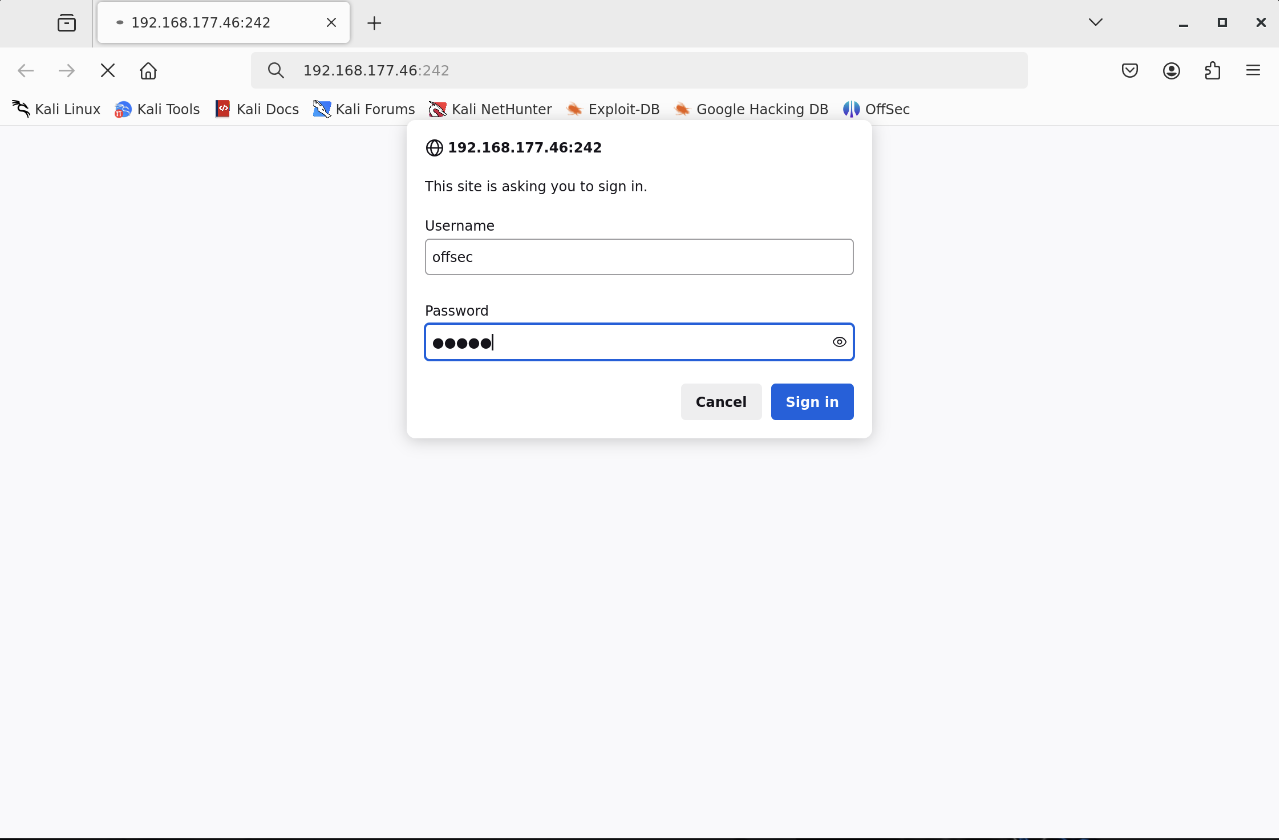This screenshot has height=840, width=1279.
Task: Open a new browser tab
Action: click(x=374, y=22)
